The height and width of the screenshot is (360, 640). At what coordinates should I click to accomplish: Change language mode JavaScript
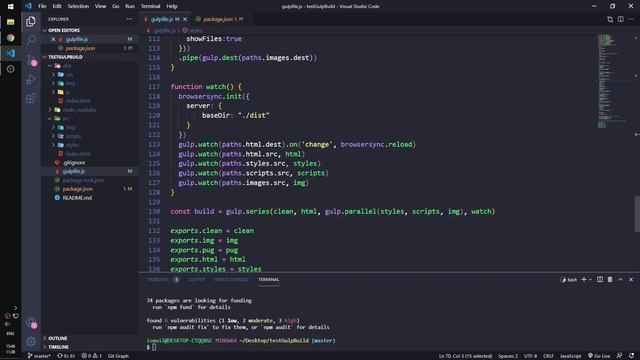pyautogui.click(x=570, y=356)
